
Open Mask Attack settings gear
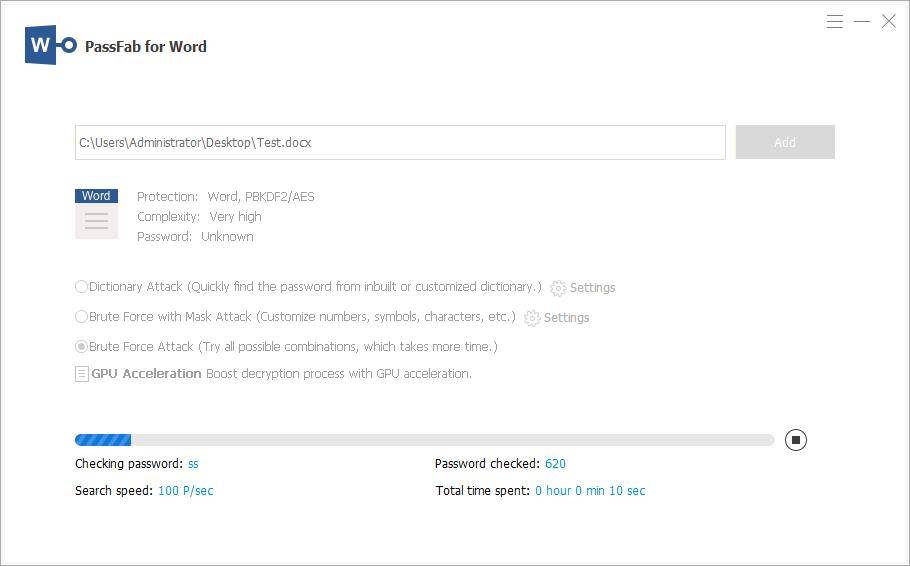[x=532, y=318]
